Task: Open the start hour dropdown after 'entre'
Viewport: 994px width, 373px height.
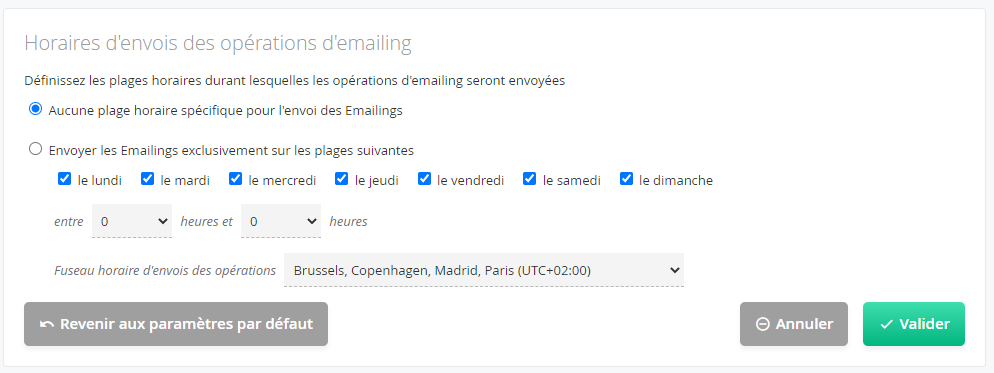Action: click(132, 221)
